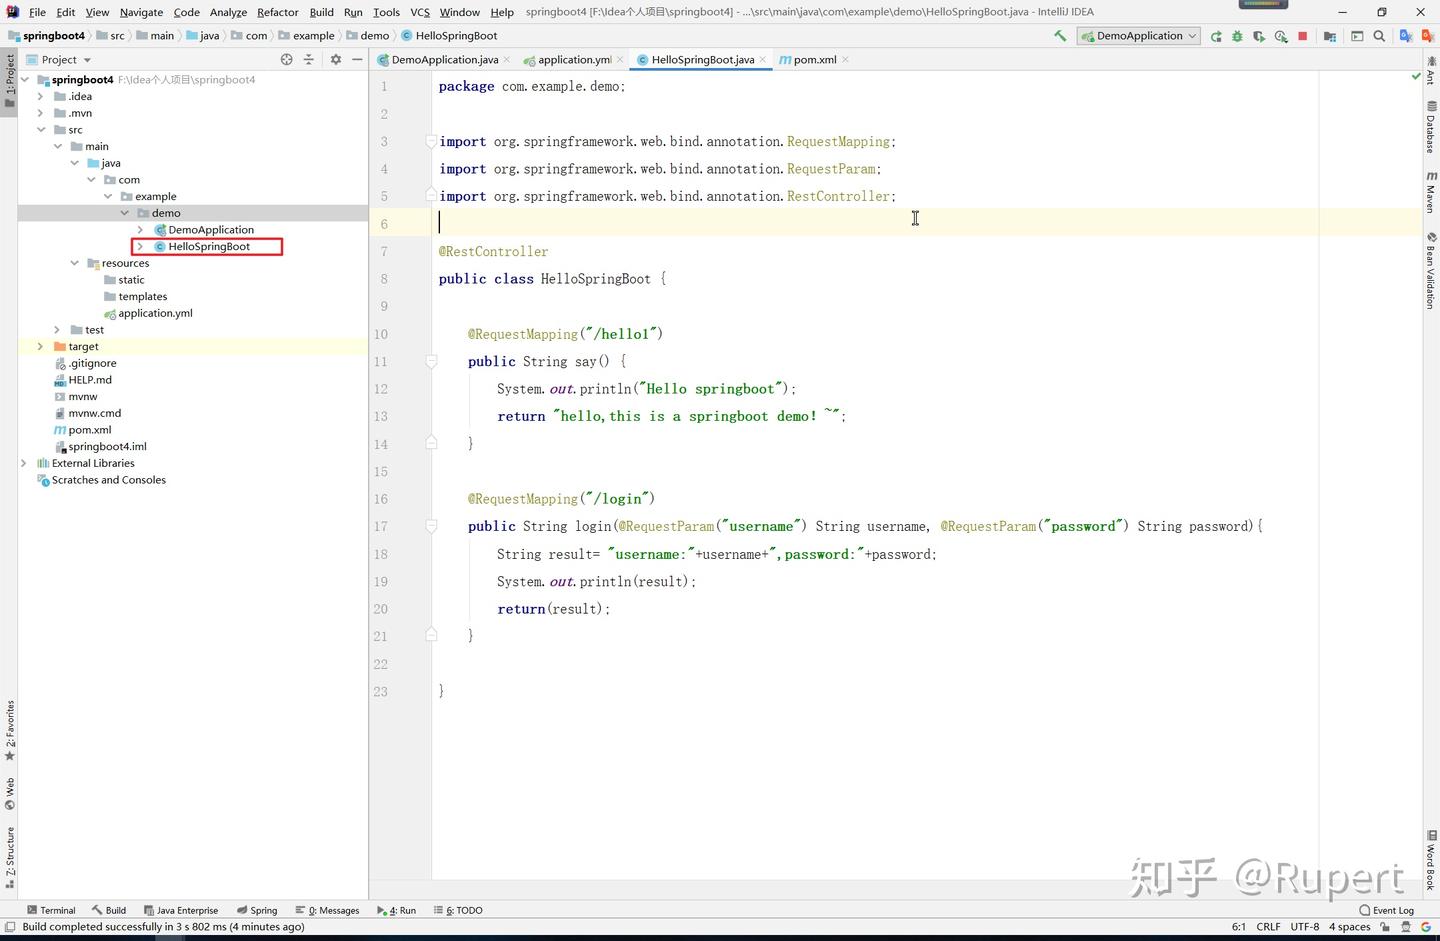
Task: Open the Refactor menu
Action: point(277,12)
